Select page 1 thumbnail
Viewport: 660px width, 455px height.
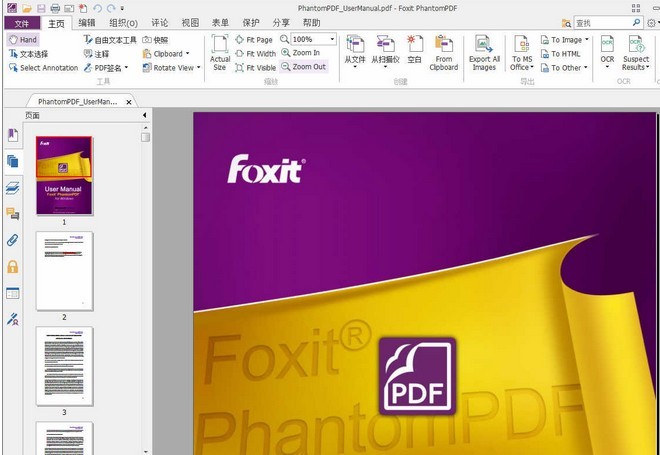(x=64, y=176)
